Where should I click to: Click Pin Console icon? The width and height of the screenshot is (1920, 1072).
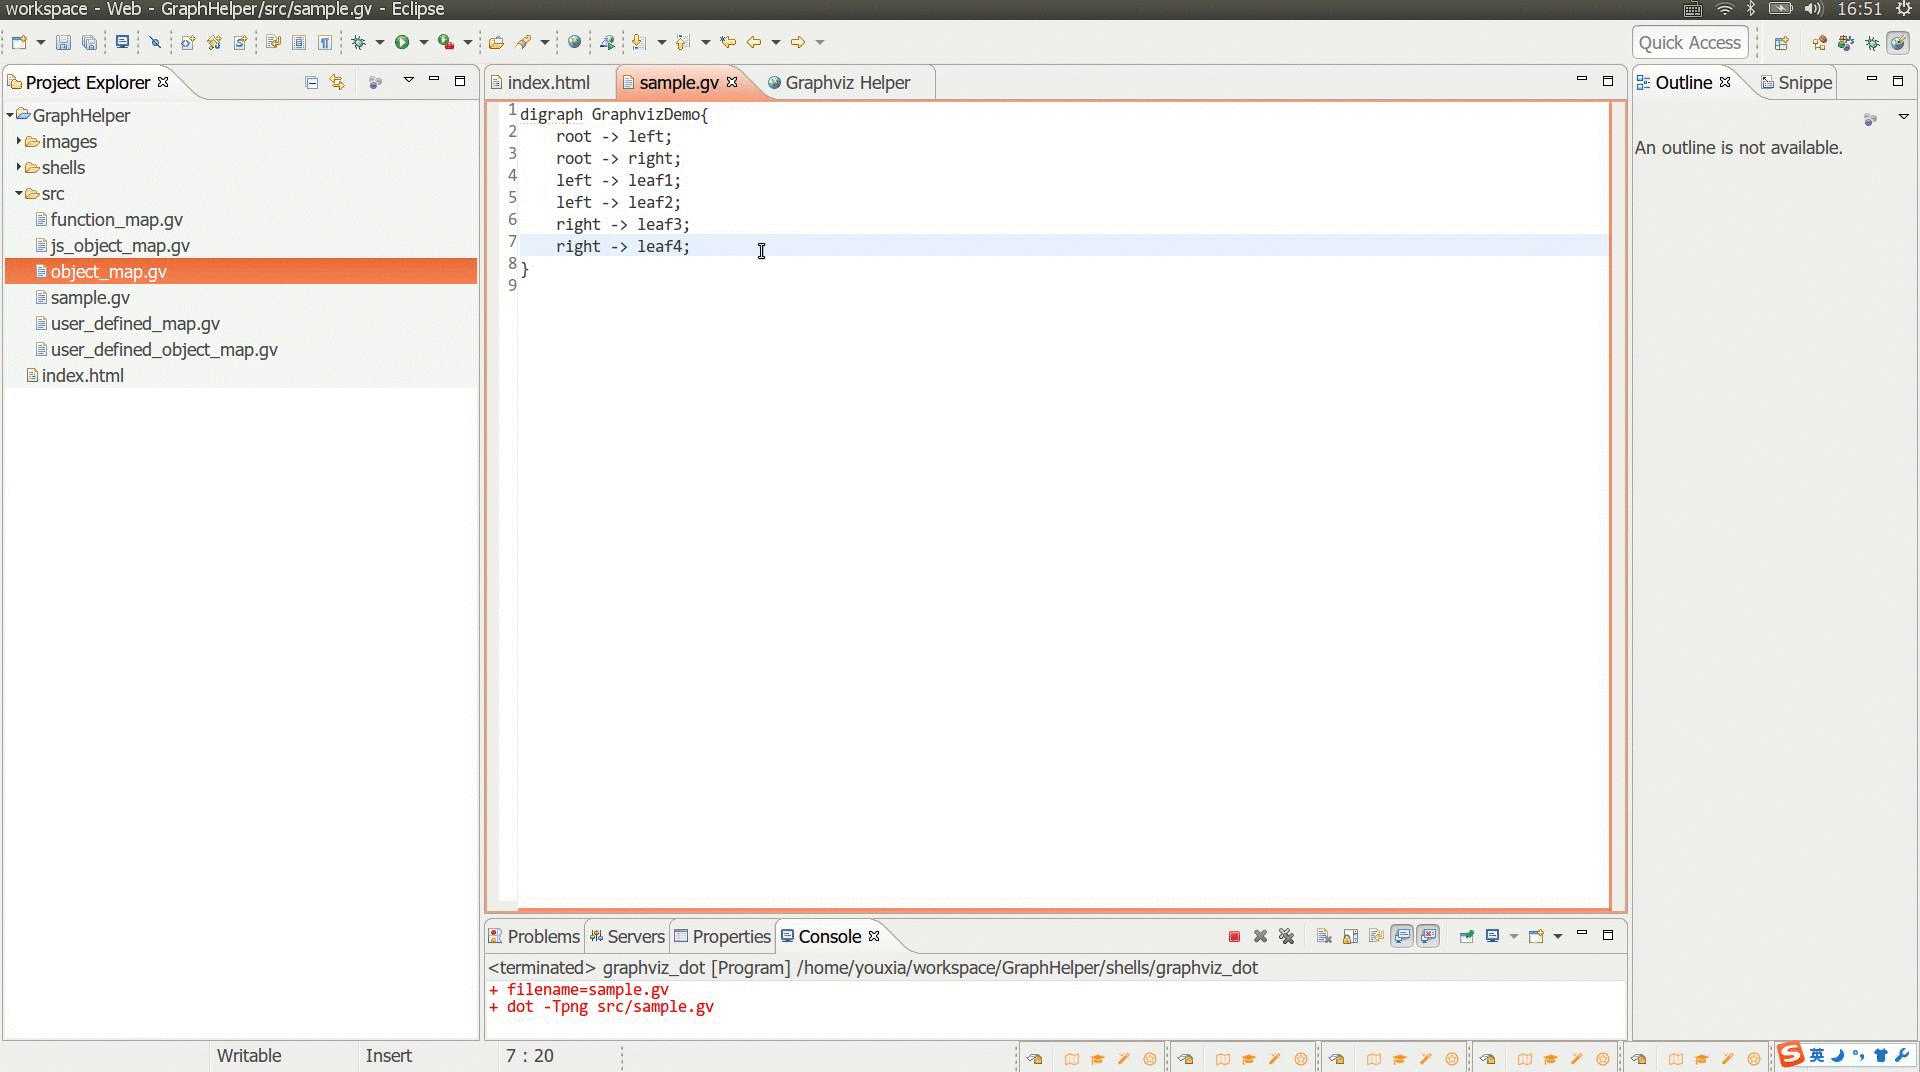pyautogui.click(x=1466, y=936)
